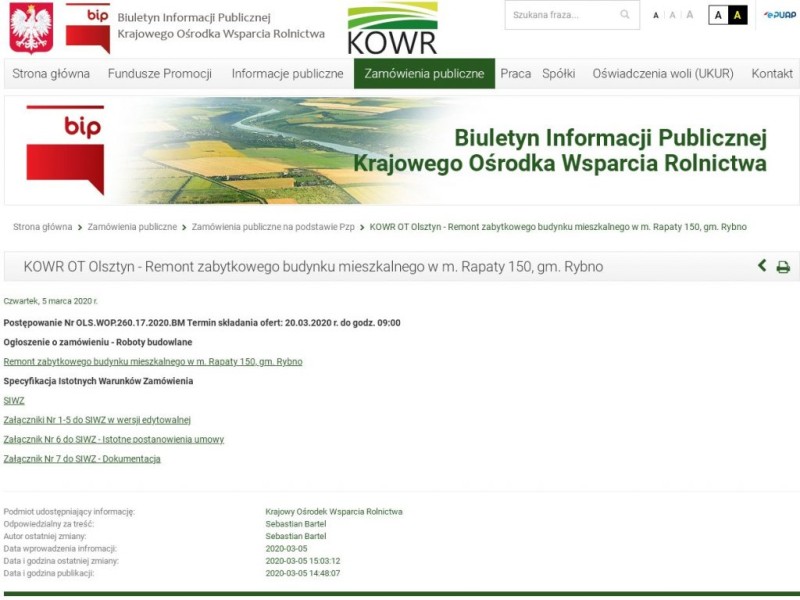Click the KOWR logo
The height and width of the screenshot is (600, 800).
(392, 29)
